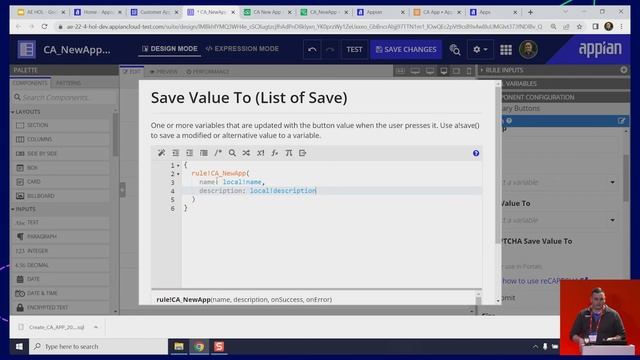Open the Value To variable dropdown
640x360 pixels.
pyautogui.click(x=612, y=220)
